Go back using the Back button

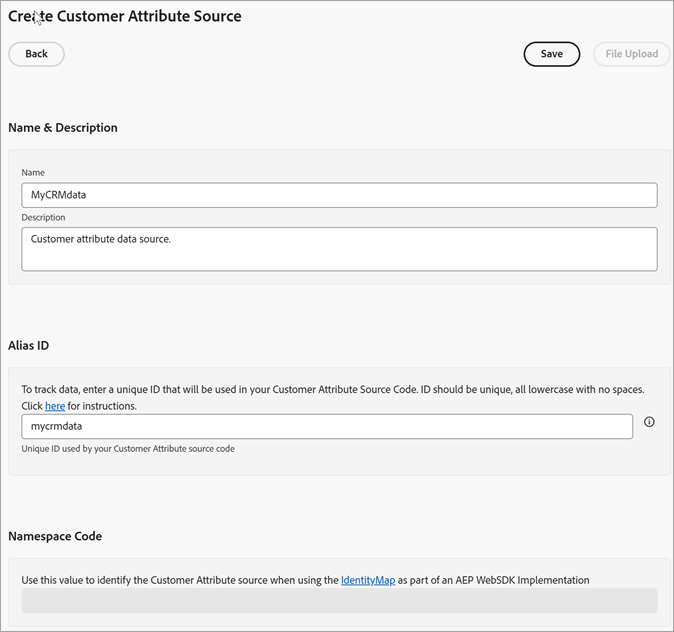36,54
